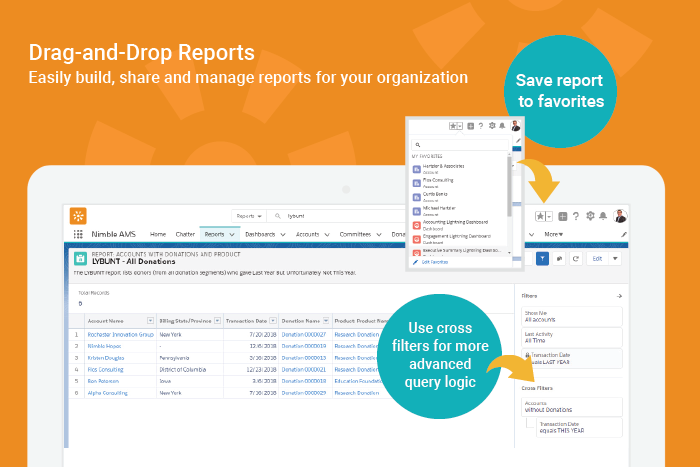Open the notifications bell in main header

coord(603,216)
